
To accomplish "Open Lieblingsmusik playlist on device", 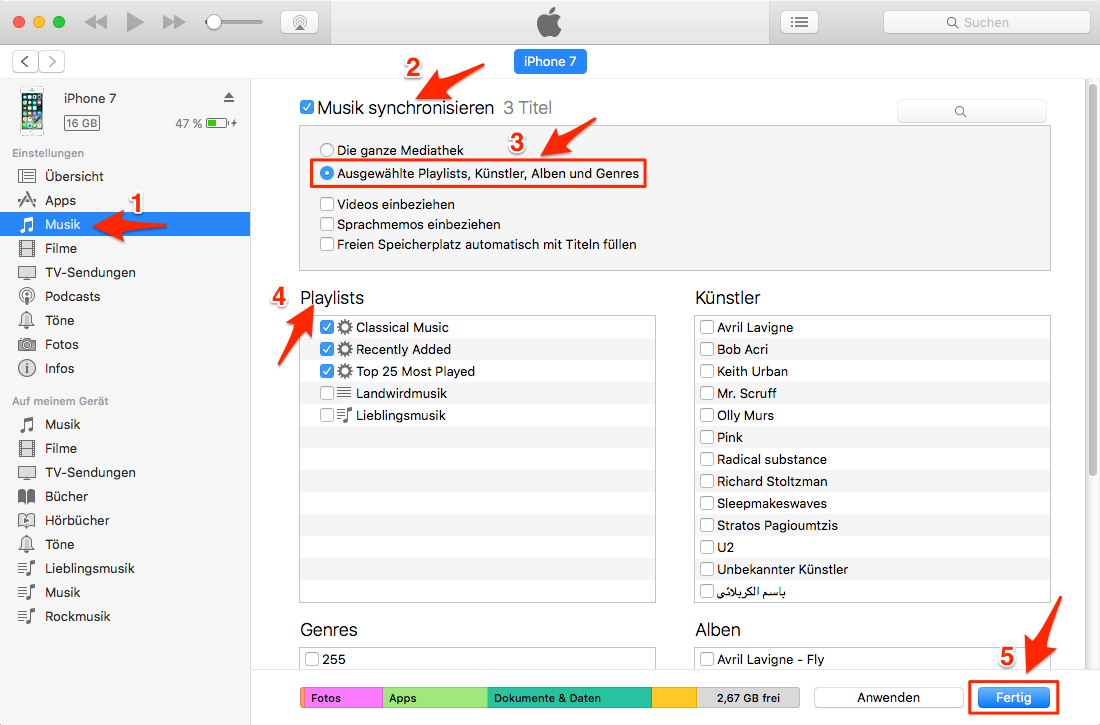I will (x=125, y=568).
